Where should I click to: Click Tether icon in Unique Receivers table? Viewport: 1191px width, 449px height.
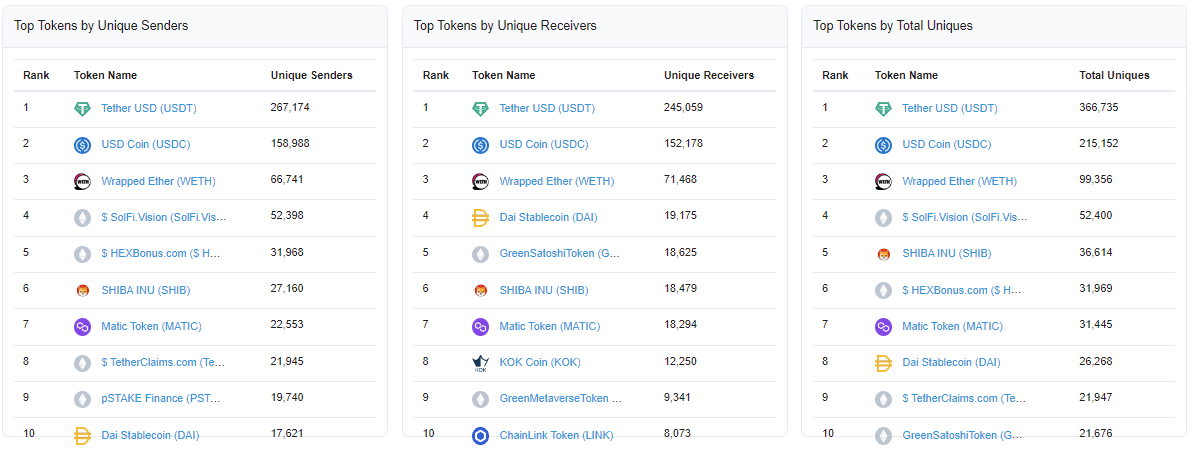[480, 109]
